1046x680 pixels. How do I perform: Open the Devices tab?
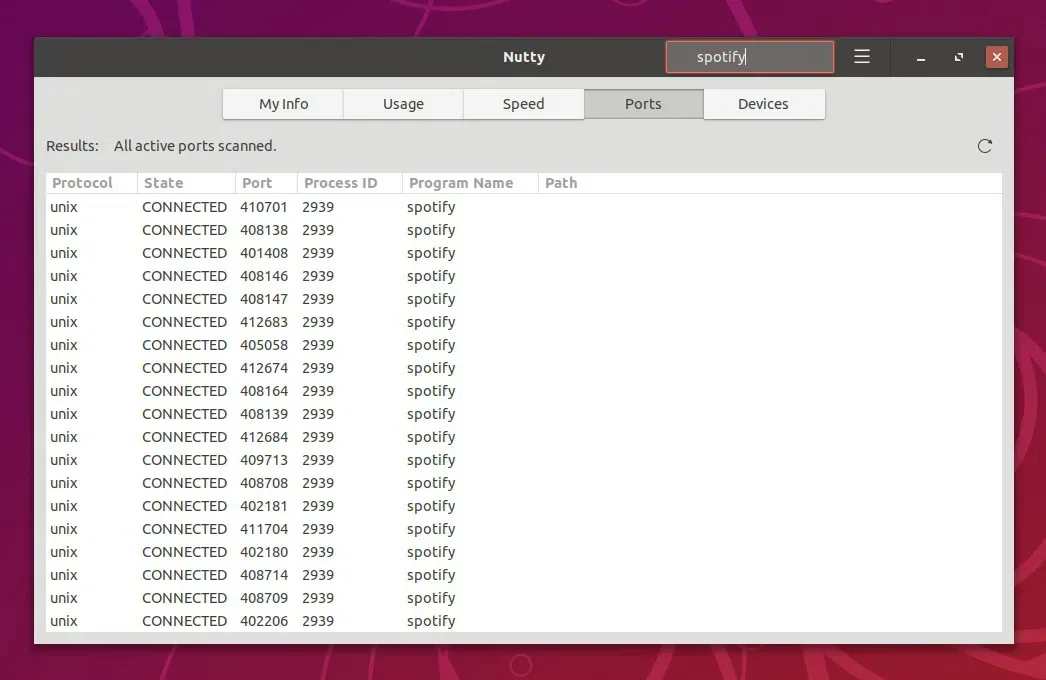[x=763, y=103]
